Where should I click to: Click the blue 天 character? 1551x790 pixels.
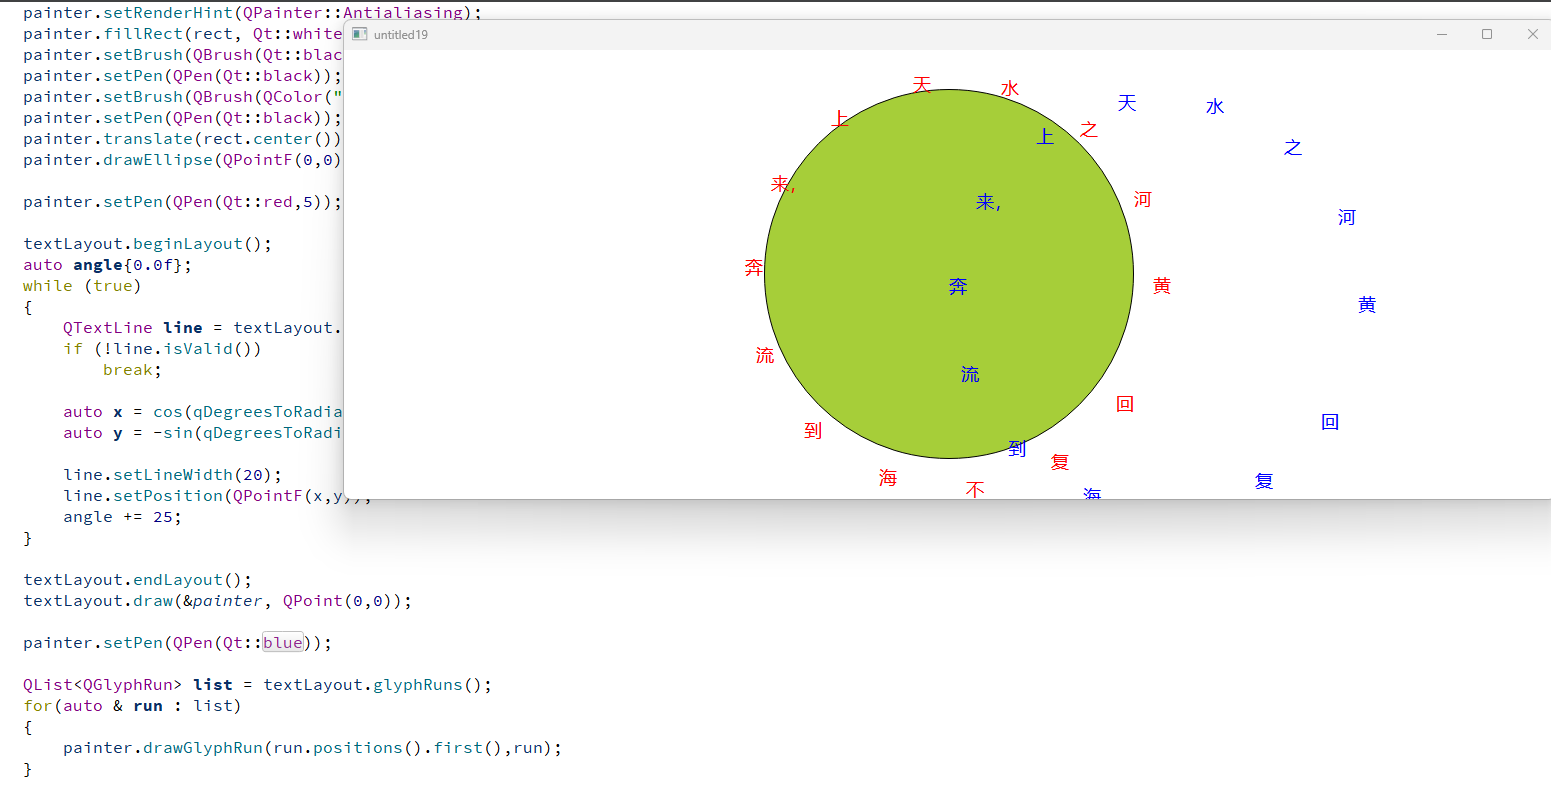point(1127,103)
